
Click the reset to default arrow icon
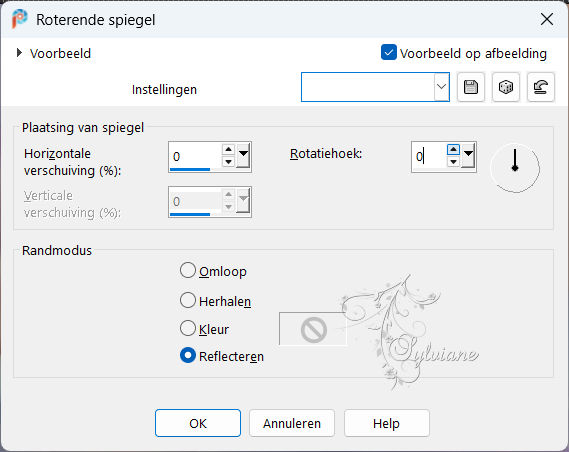tap(540, 87)
